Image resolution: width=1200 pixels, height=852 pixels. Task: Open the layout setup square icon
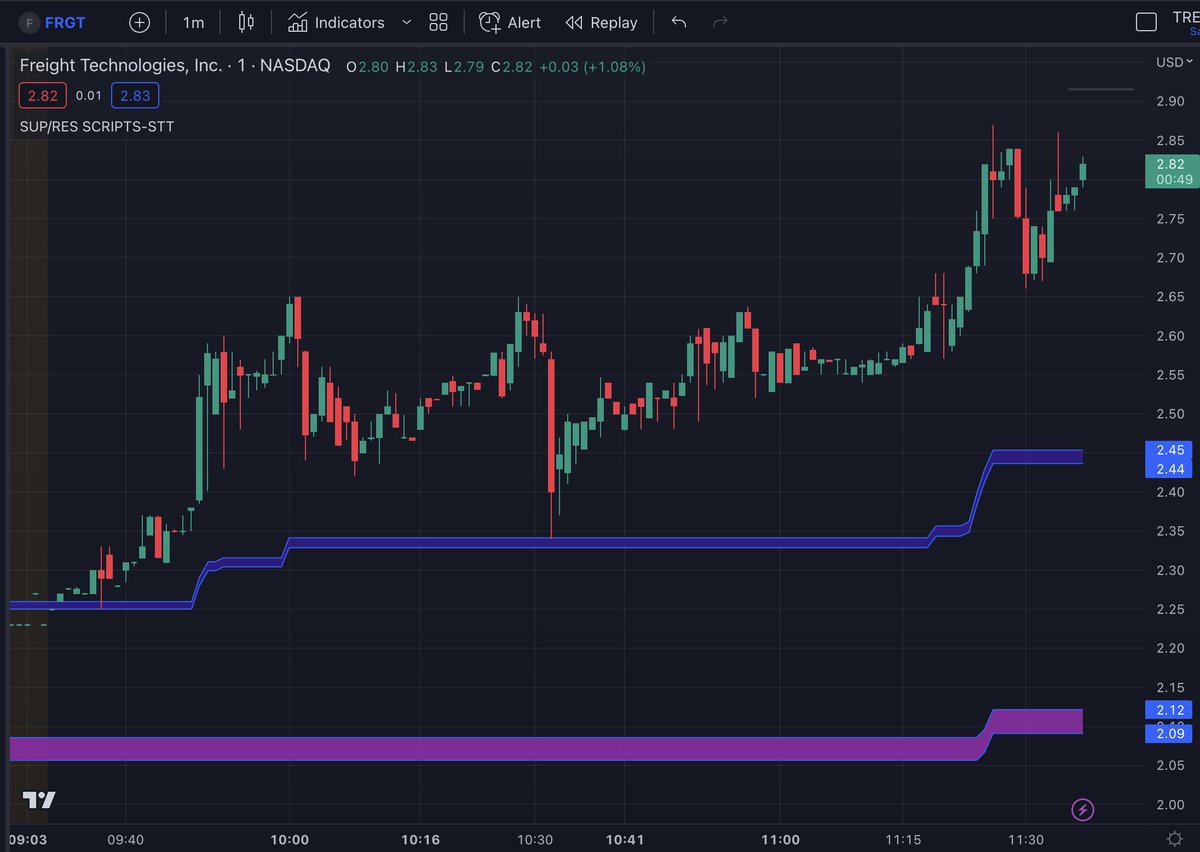pos(1147,22)
